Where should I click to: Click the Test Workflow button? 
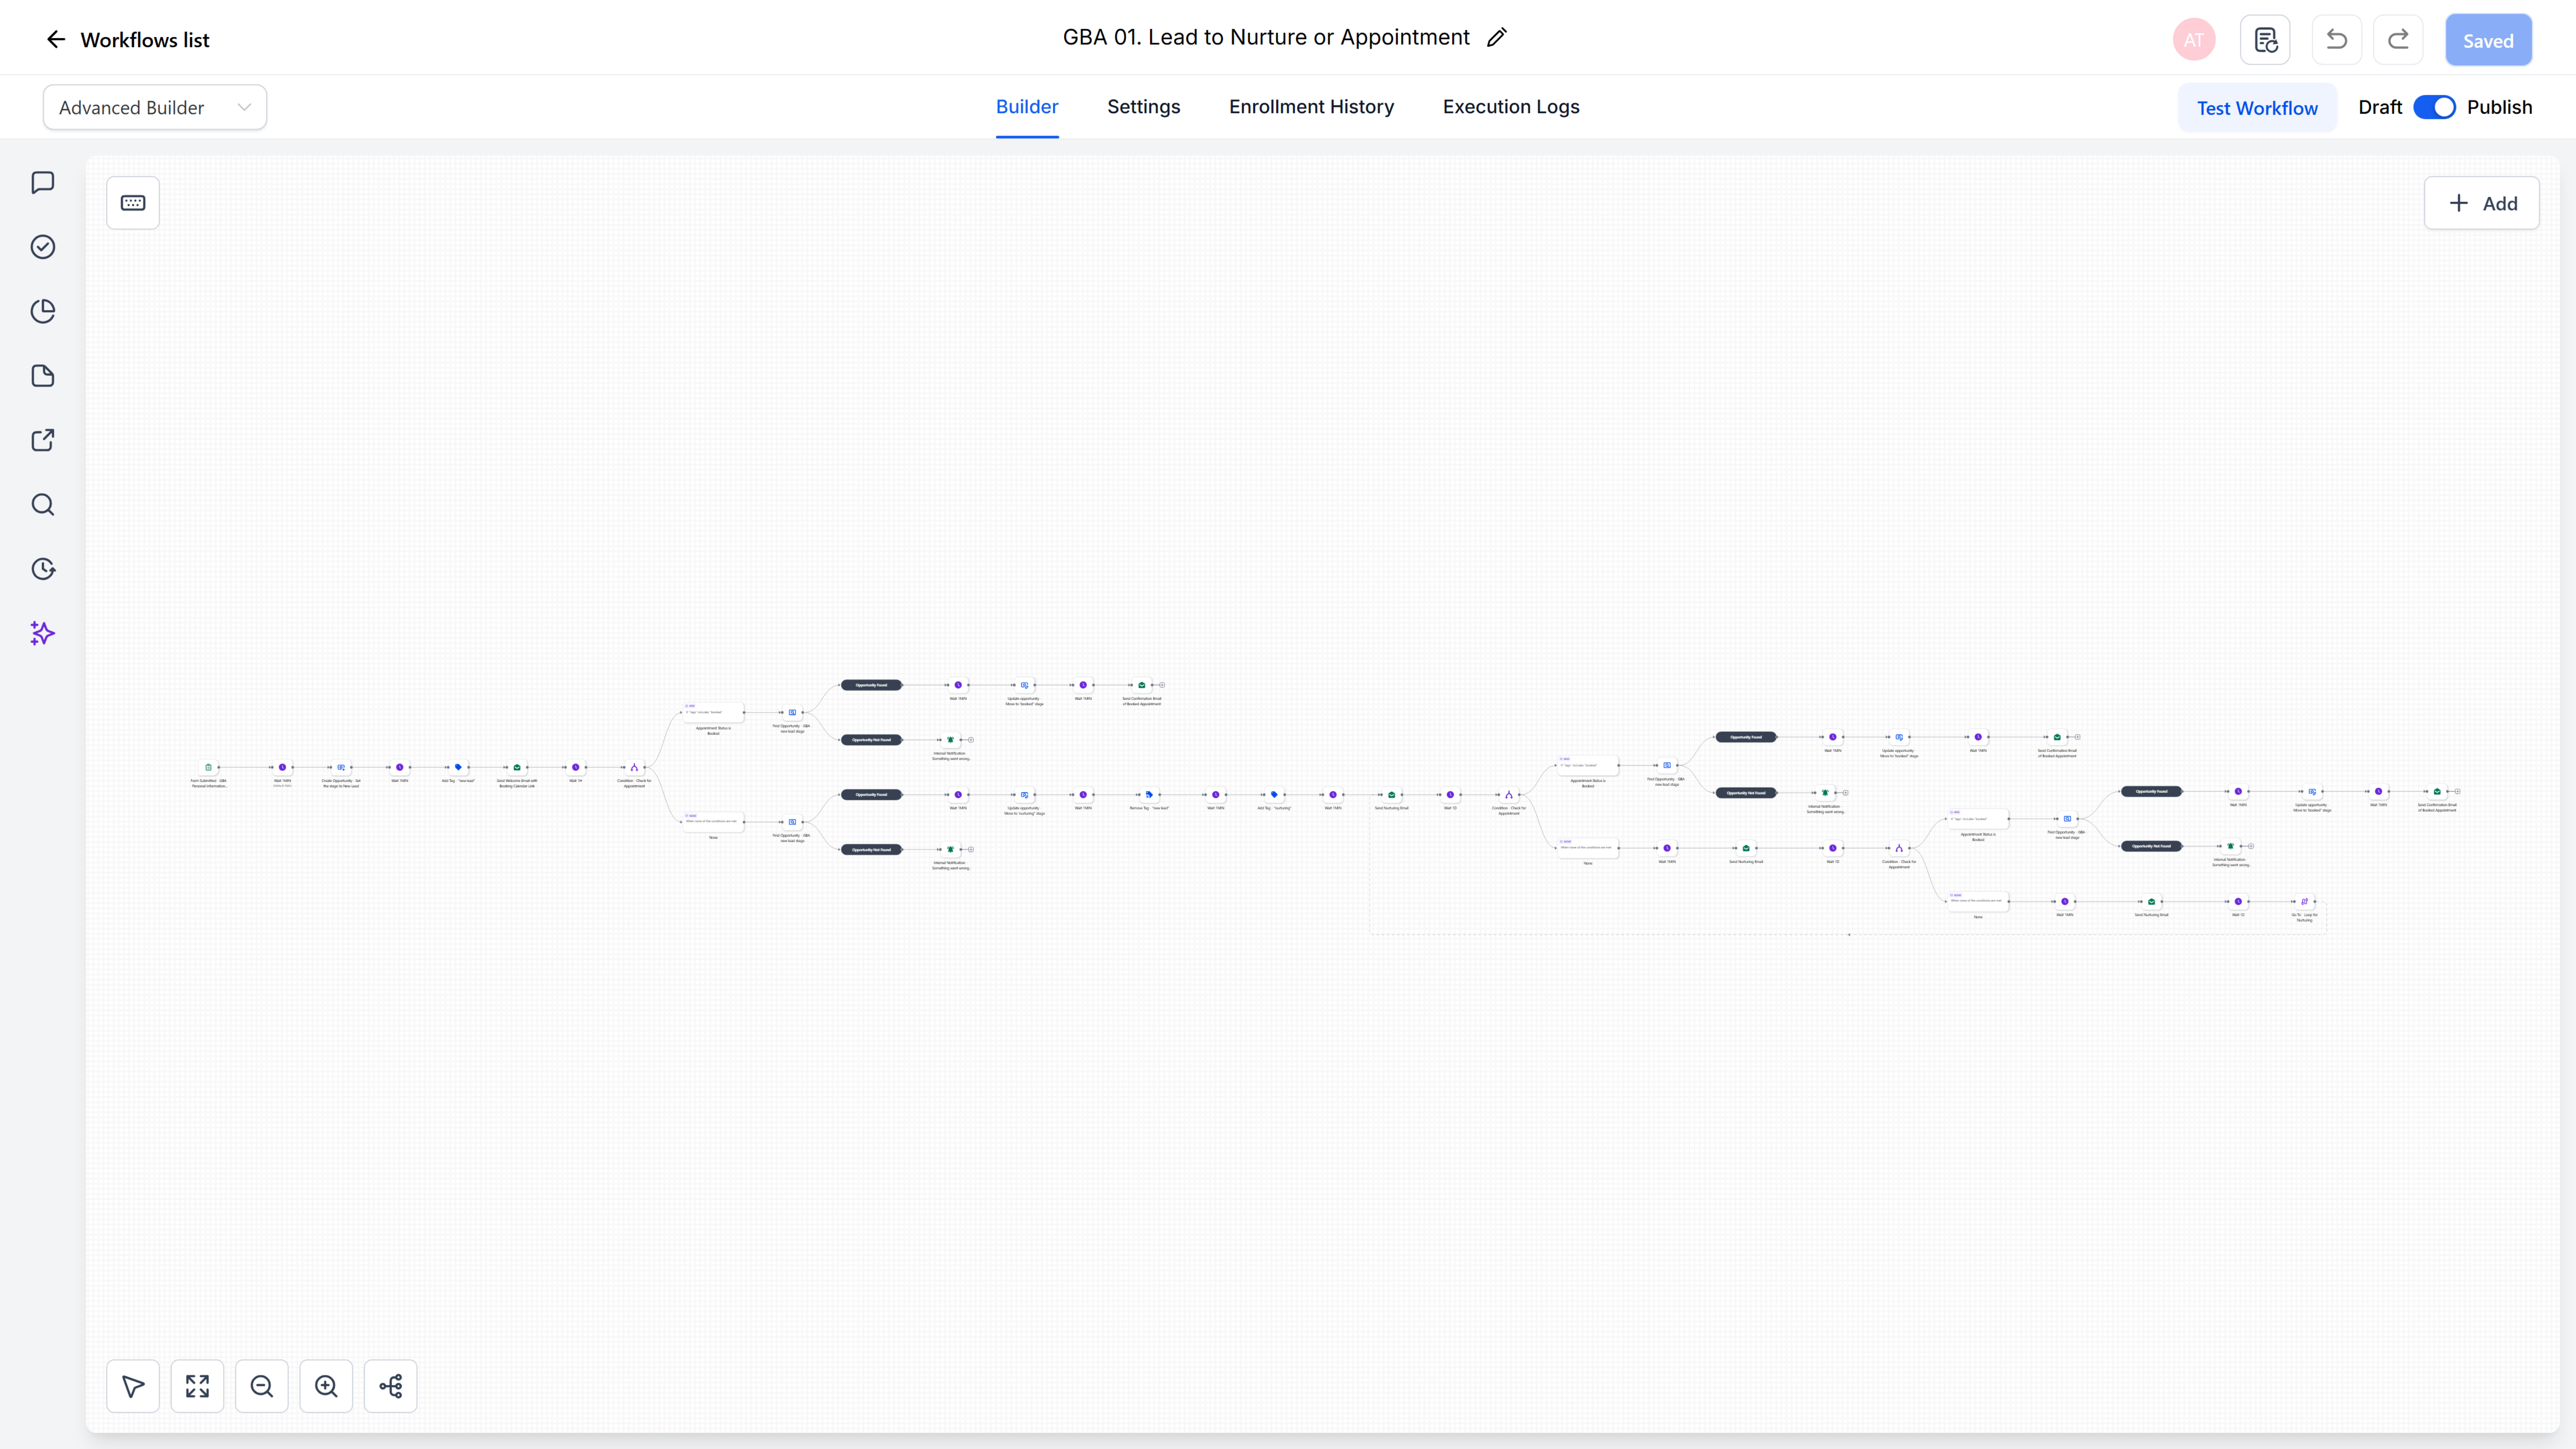(2257, 108)
